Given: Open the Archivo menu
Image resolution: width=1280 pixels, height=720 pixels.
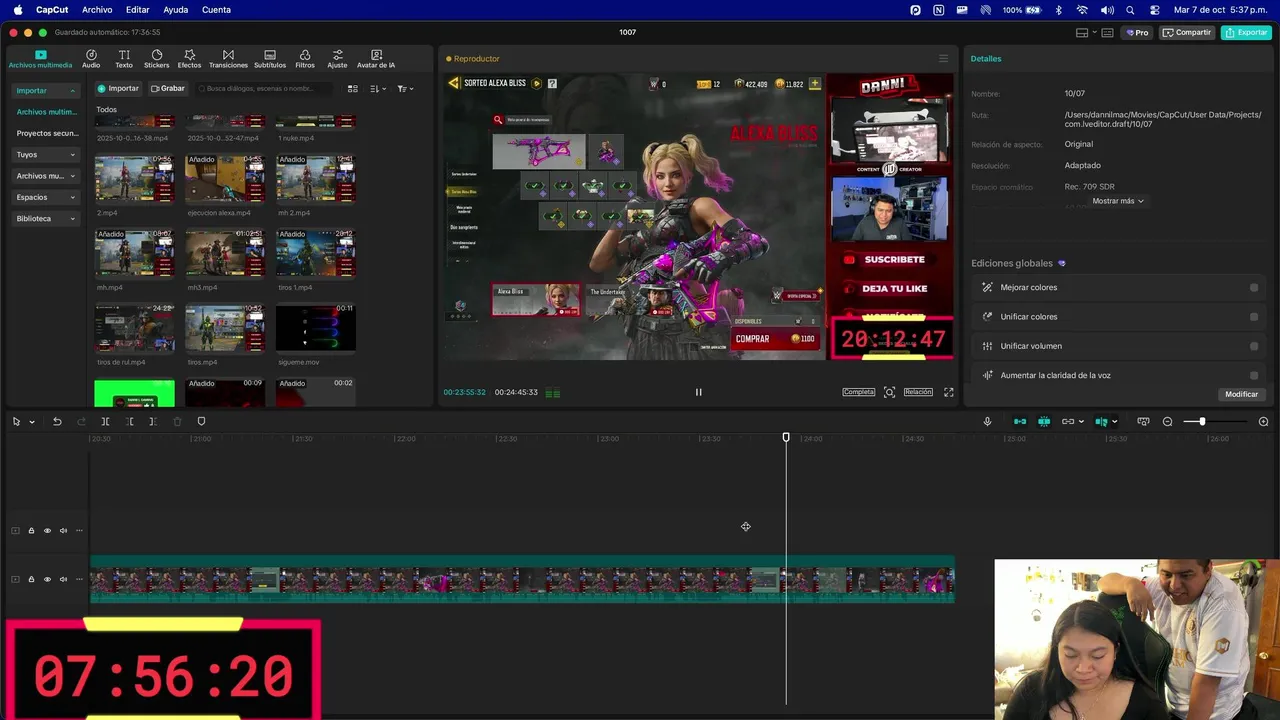Looking at the screenshot, I should (97, 10).
